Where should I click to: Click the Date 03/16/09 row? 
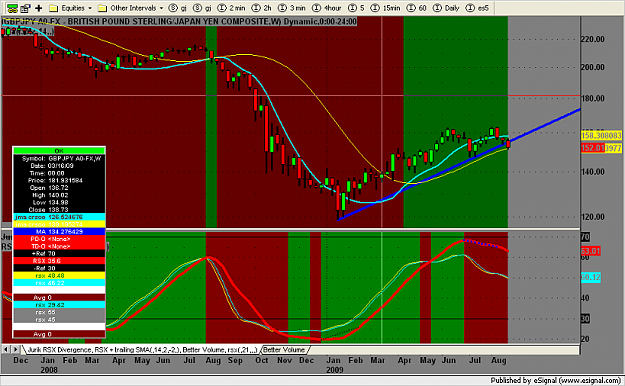(x=59, y=165)
